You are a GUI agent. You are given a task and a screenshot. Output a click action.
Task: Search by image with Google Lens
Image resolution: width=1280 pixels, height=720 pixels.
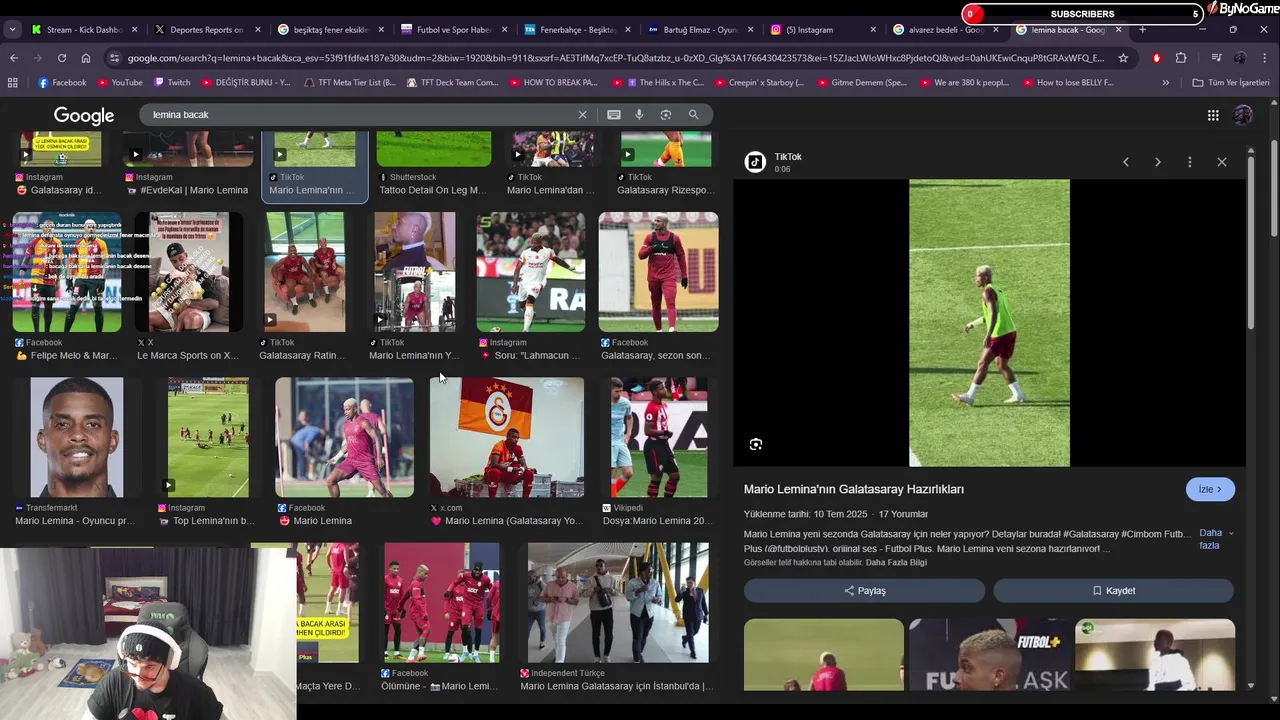tap(666, 115)
